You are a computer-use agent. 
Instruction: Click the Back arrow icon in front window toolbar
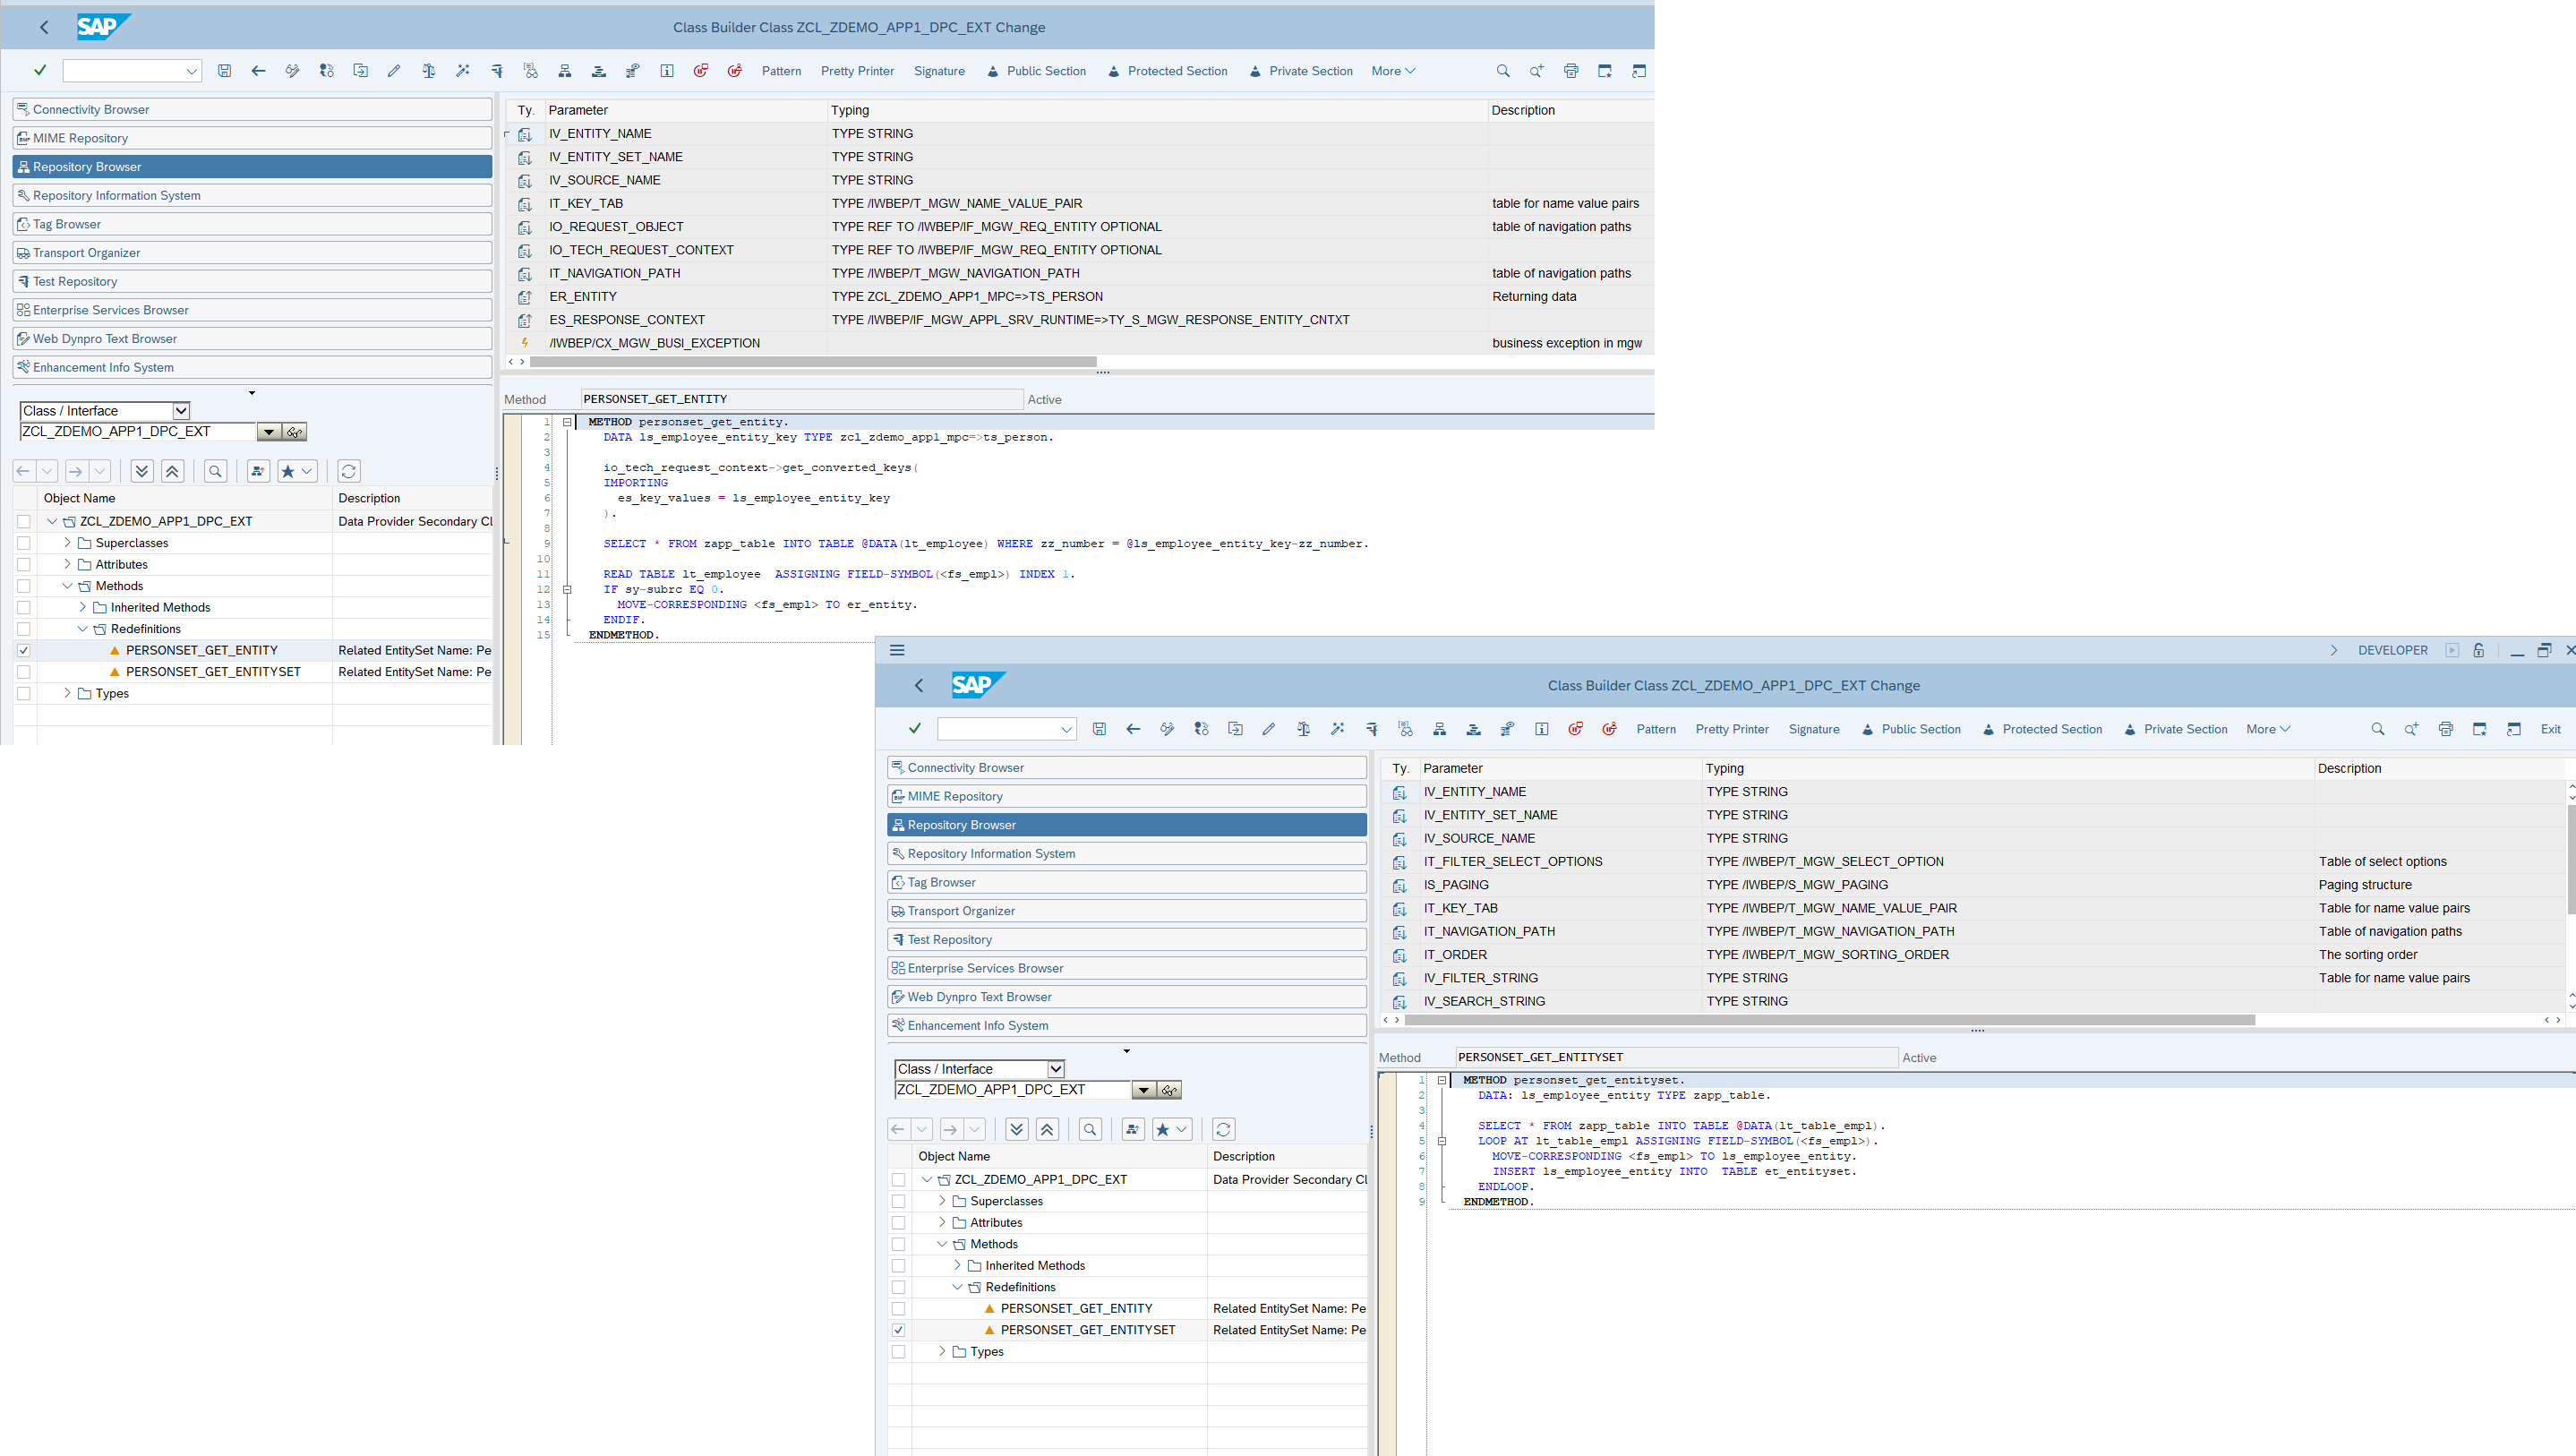point(1133,729)
